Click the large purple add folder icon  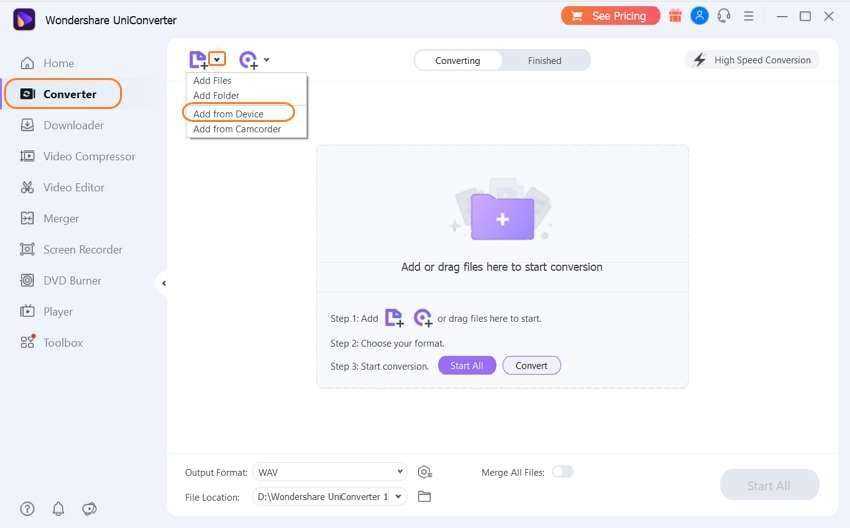[x=502, y=216]
